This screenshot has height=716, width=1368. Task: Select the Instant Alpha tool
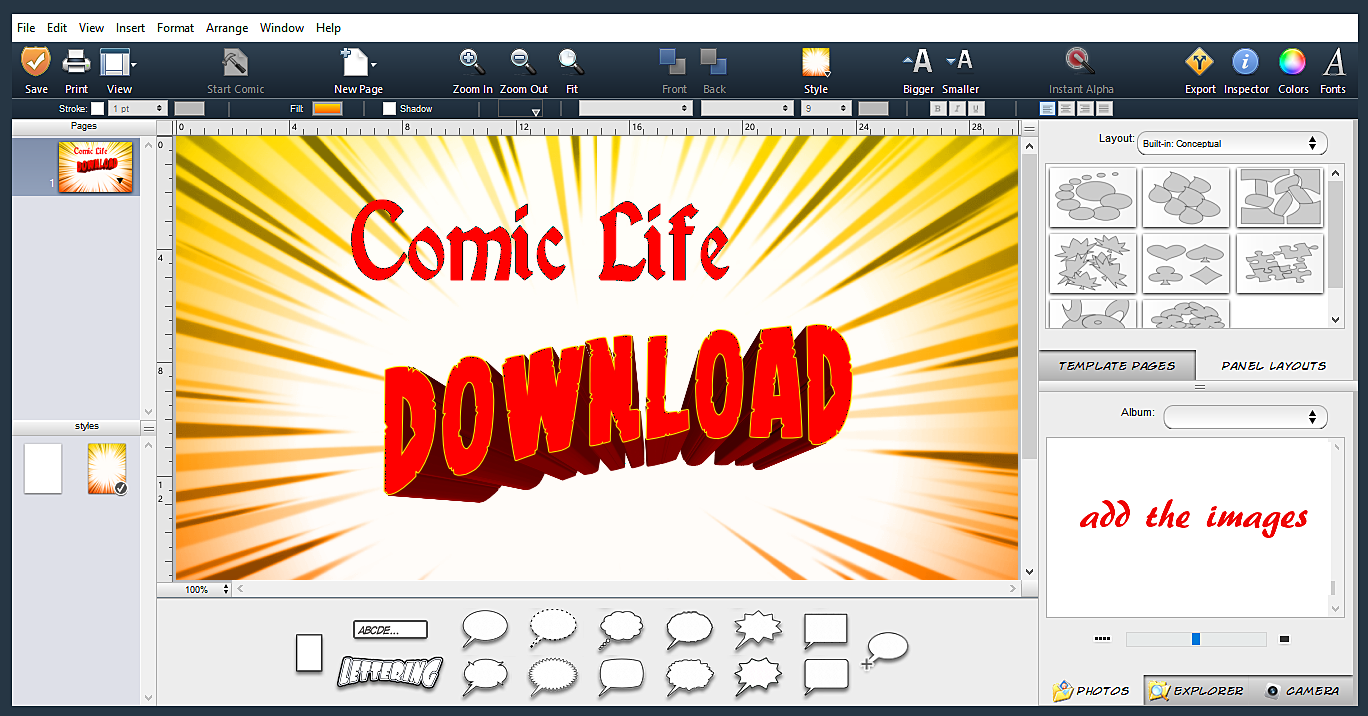1080,63
